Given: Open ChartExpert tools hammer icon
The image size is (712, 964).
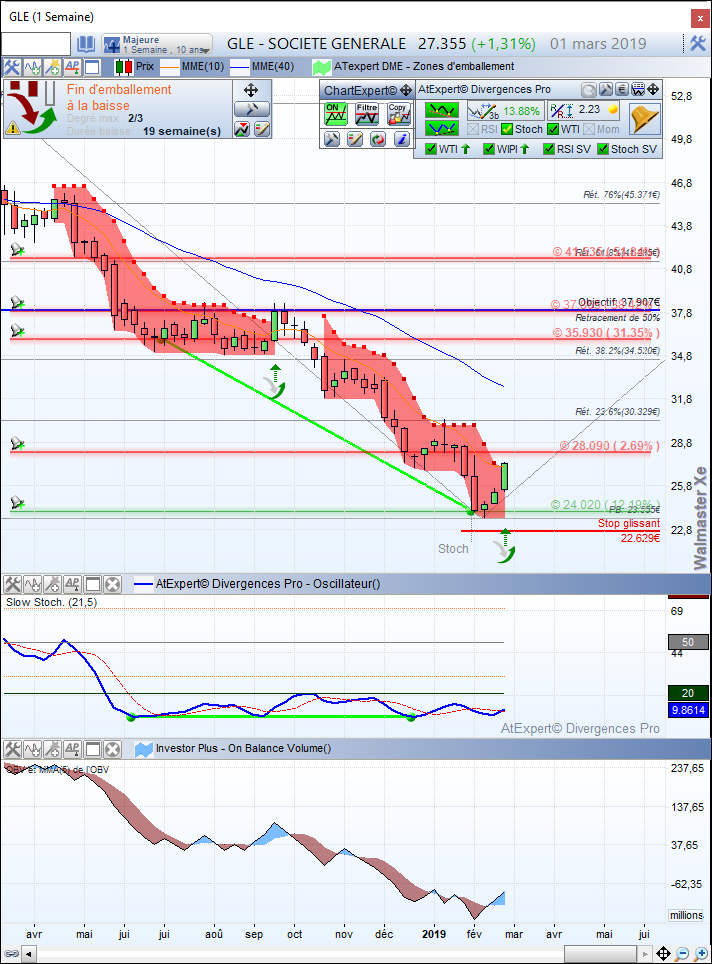Looking at the screenshot, I should (x=332, y=139).
